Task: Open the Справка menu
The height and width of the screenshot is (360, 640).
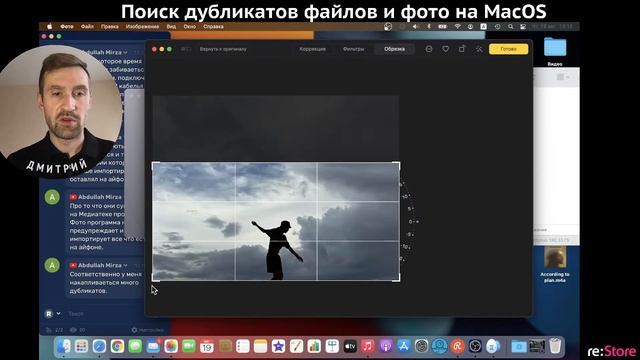Action: (213, 27)
